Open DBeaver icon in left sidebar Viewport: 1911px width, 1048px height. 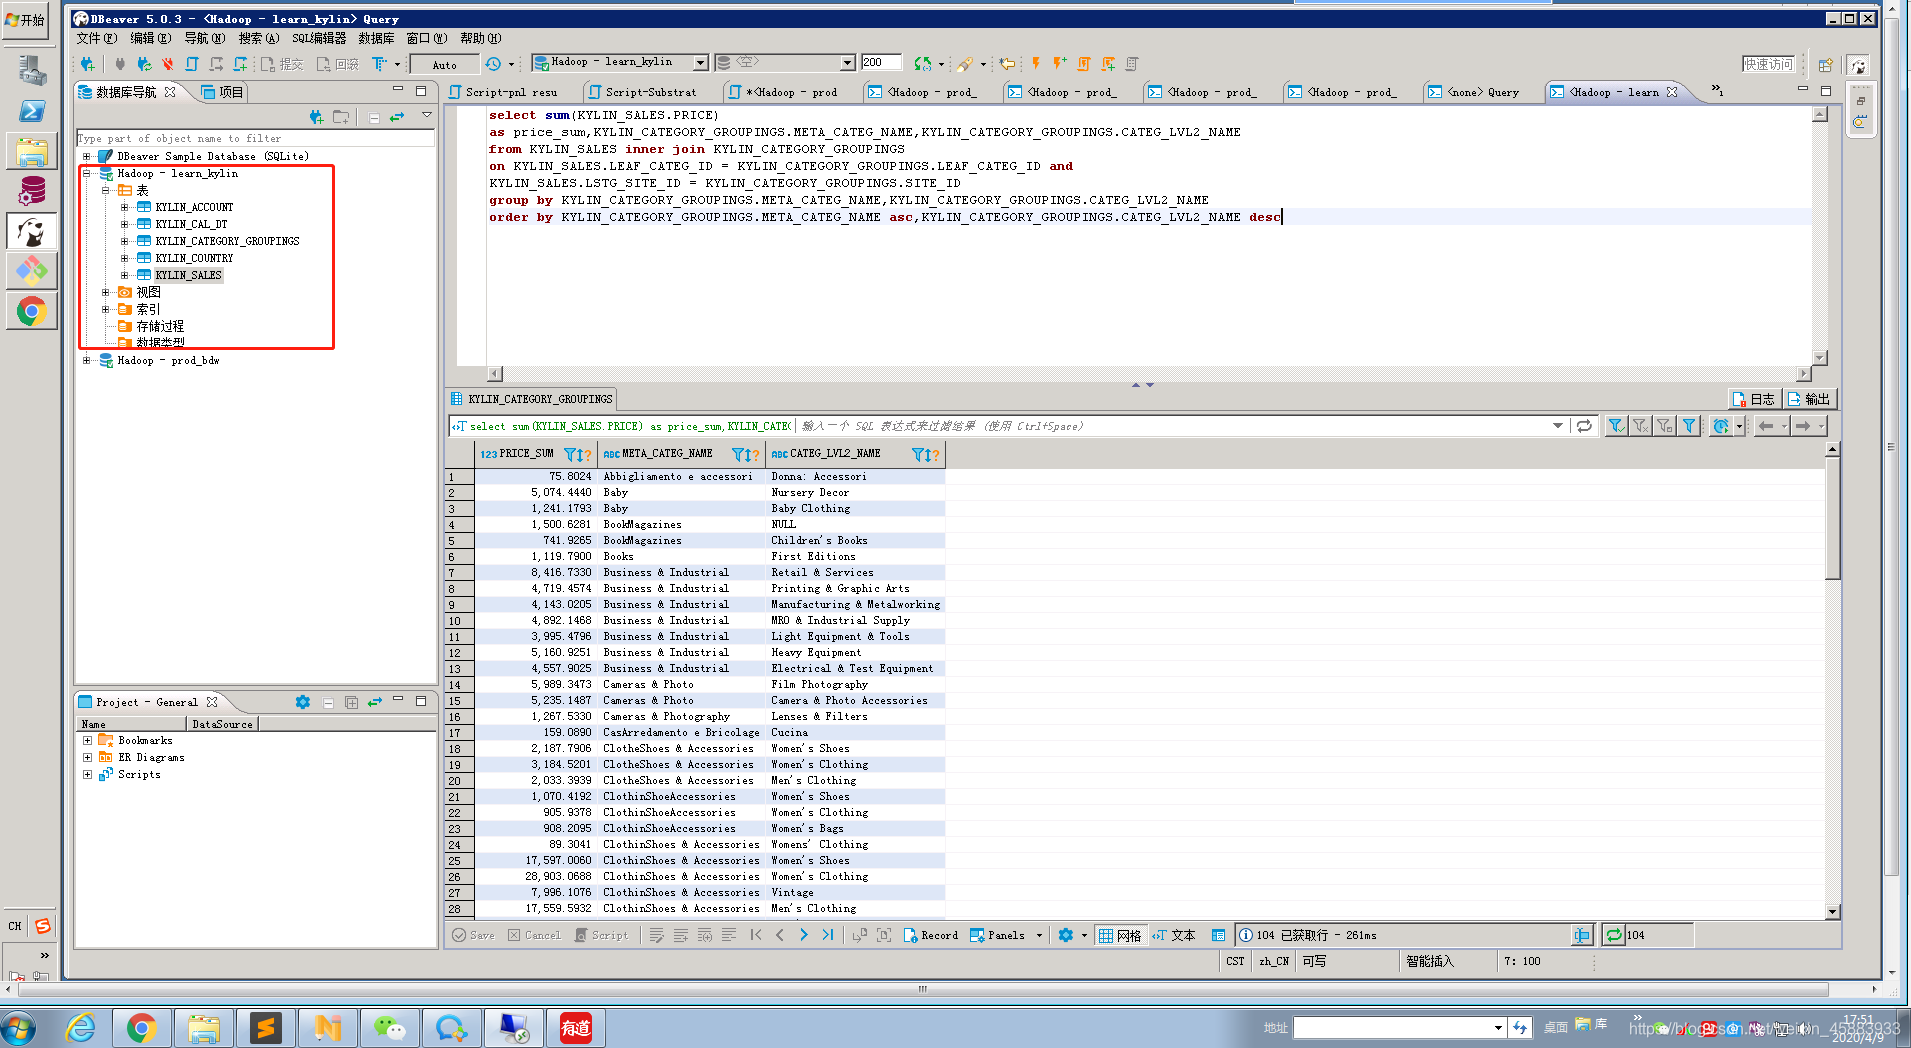31,231
